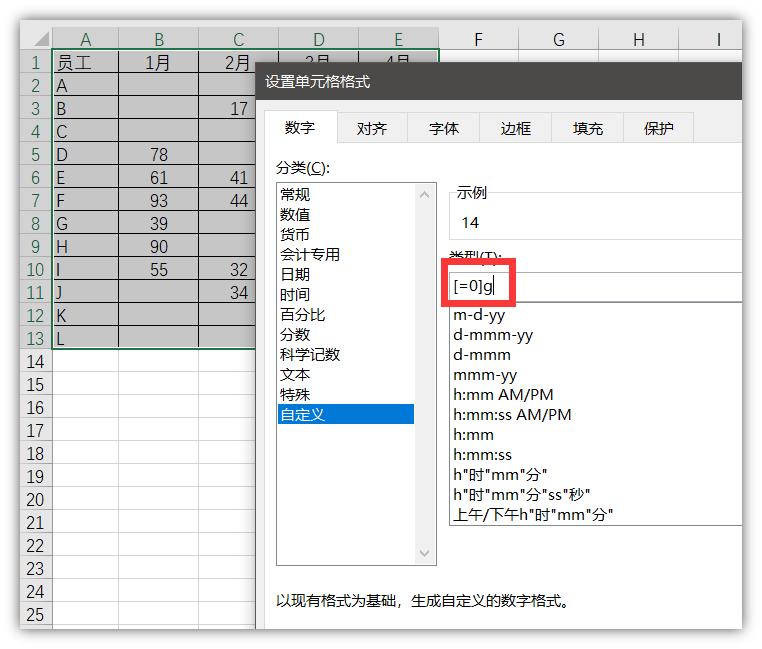Select column A header

coord(86,39)
